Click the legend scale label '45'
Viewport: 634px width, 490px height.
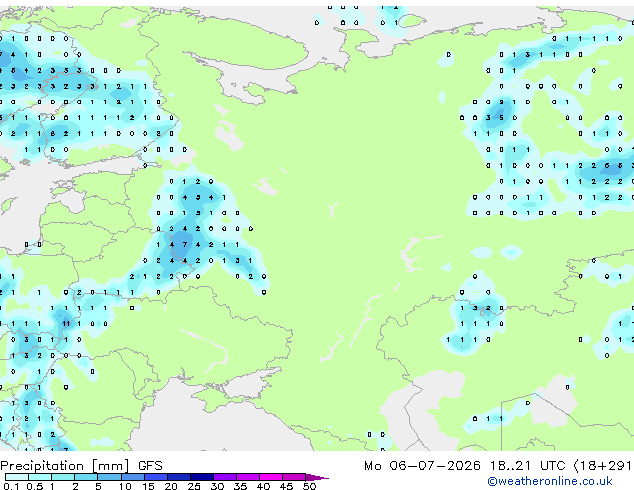pos(286,486)
